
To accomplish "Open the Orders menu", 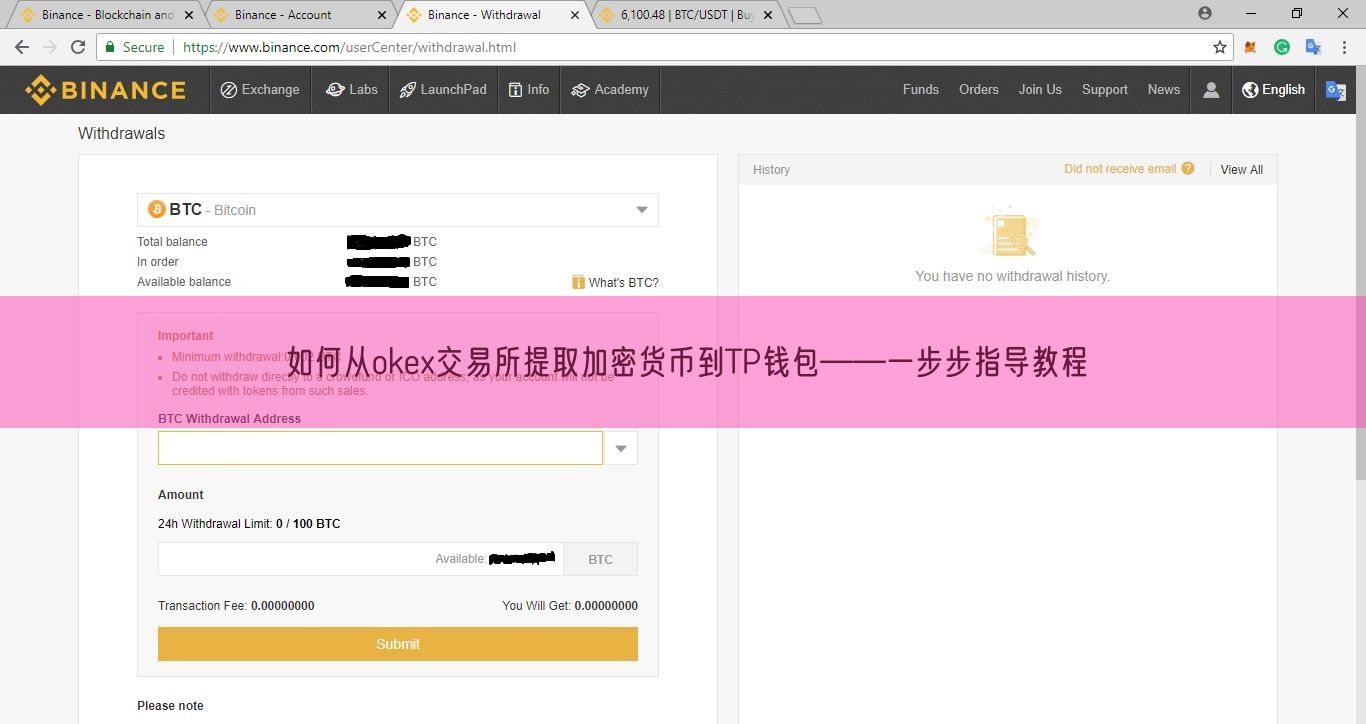I will point(979,89).
